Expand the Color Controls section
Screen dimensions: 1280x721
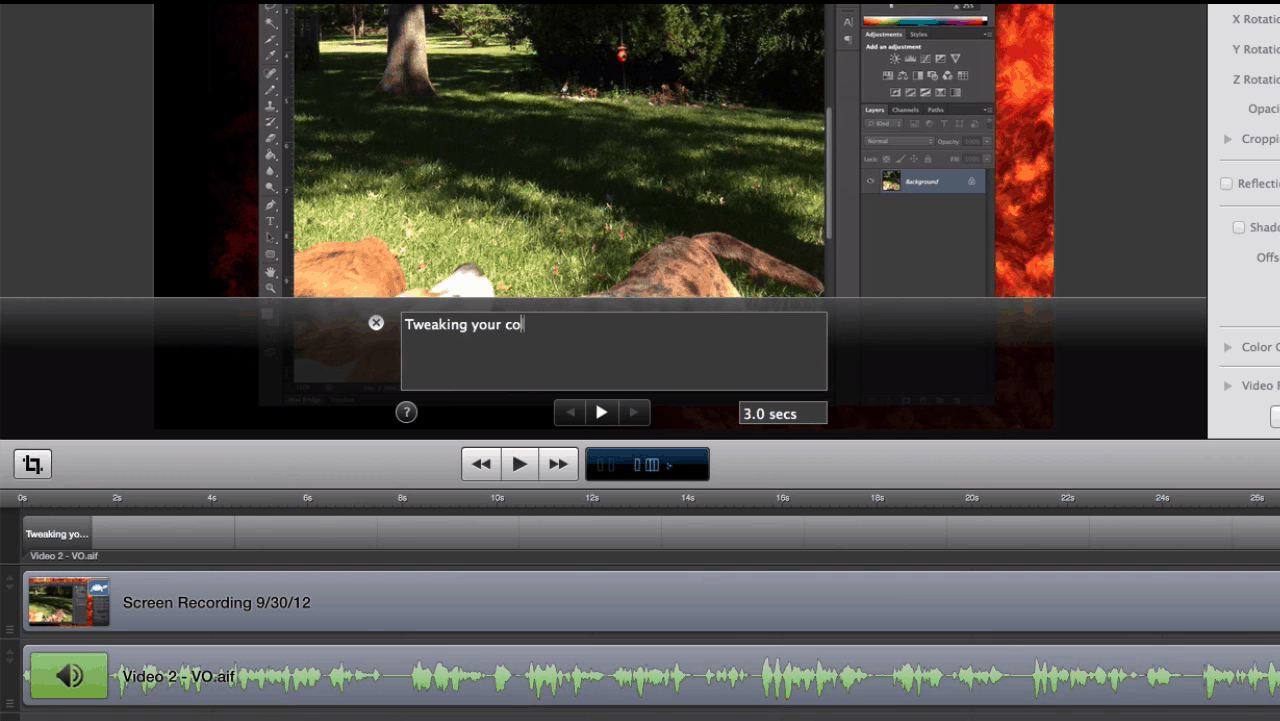[x=1227, y=347]
